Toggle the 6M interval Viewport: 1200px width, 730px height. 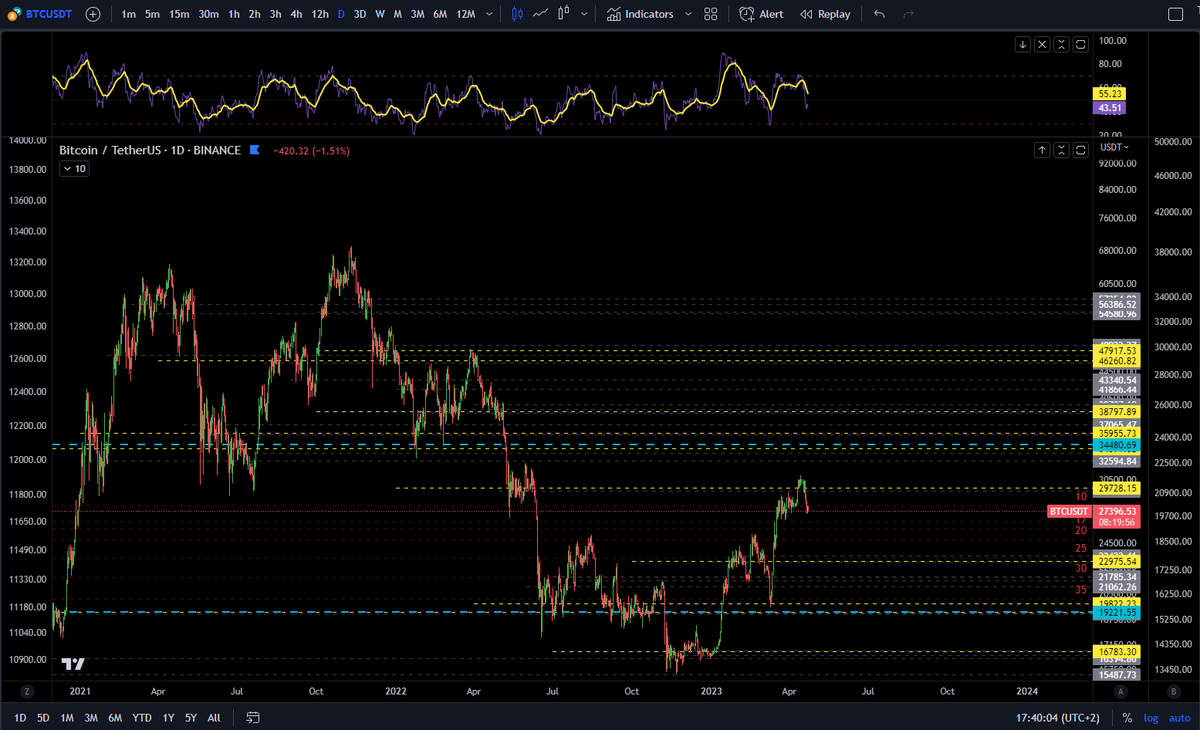pyautogui.click(x=440, y=14)
